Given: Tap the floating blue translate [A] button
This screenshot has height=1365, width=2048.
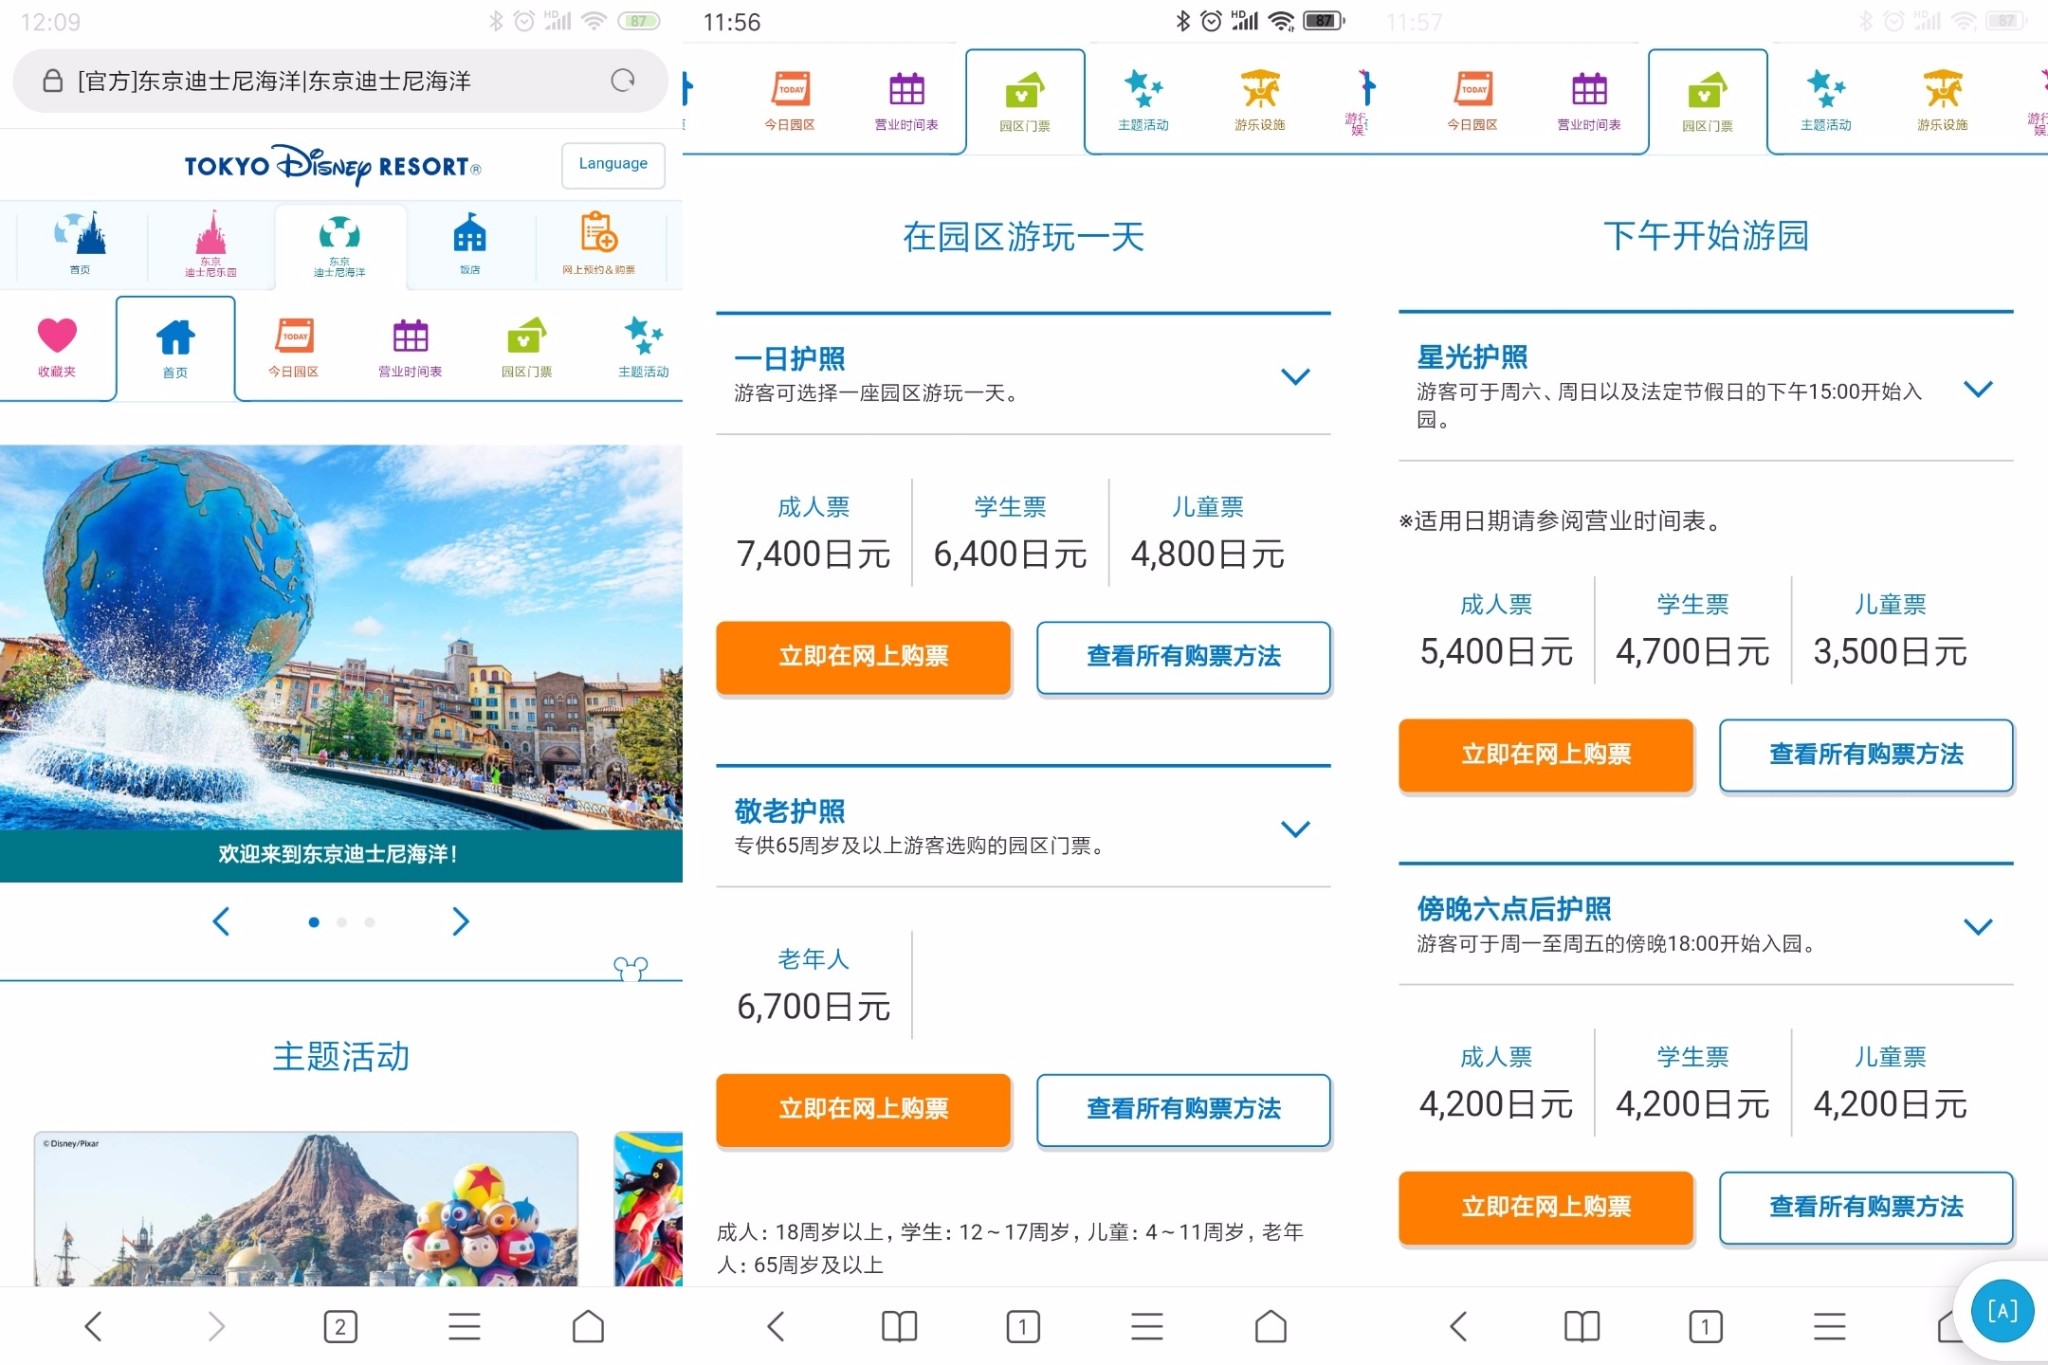Looking at the screenshot, I should pos(2003,1311).
